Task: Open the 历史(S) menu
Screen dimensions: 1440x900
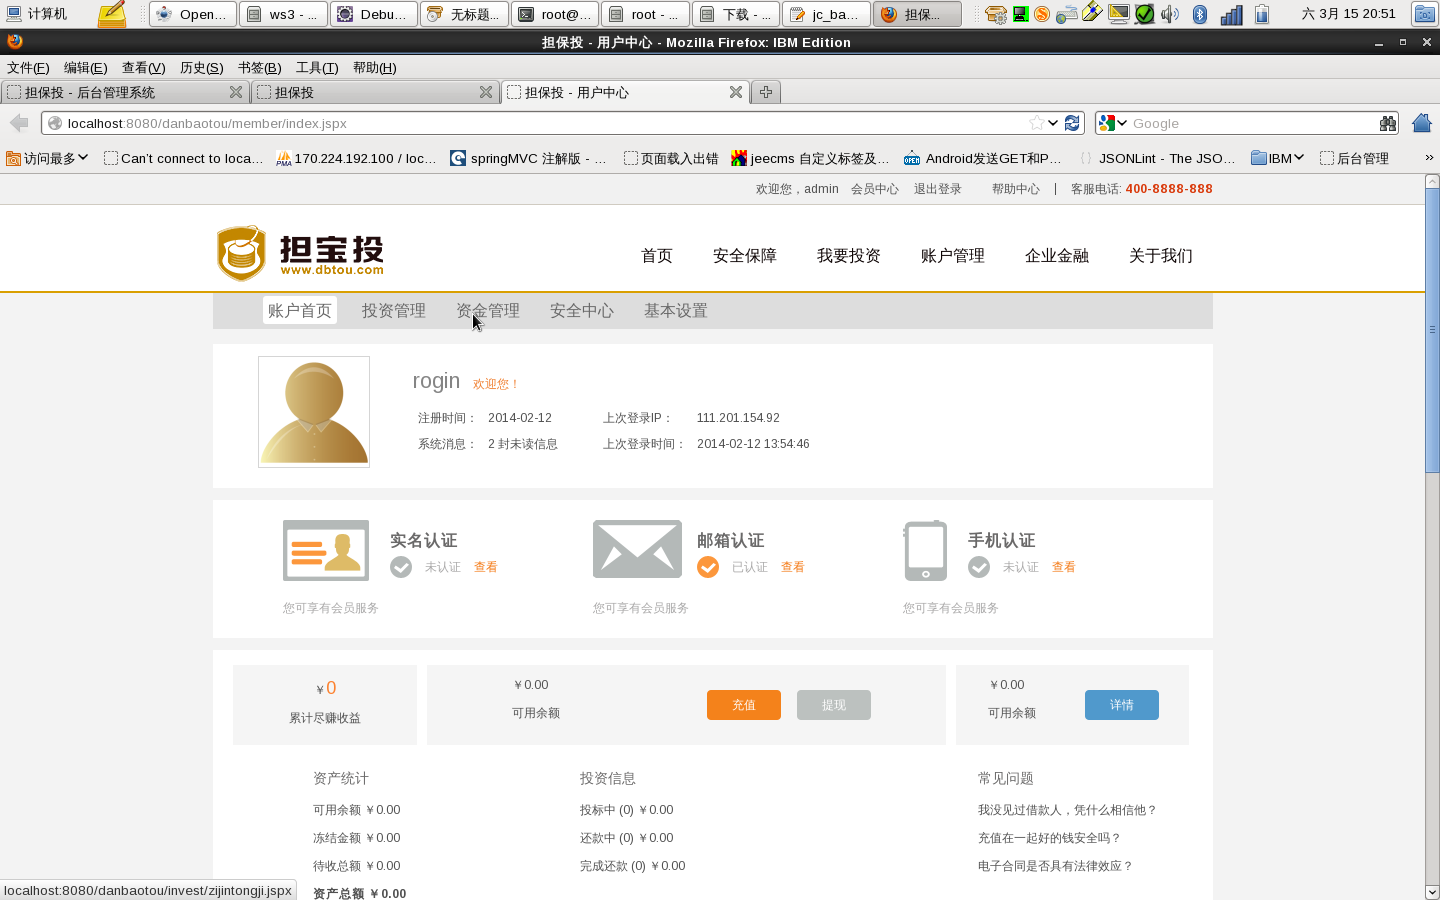Action: (201, 68)
